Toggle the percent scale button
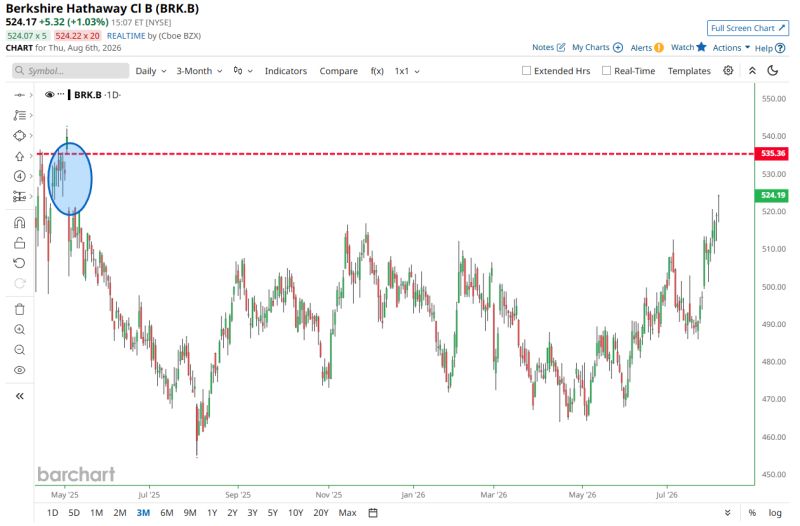The image size is (800, 526). pos(752,513)
